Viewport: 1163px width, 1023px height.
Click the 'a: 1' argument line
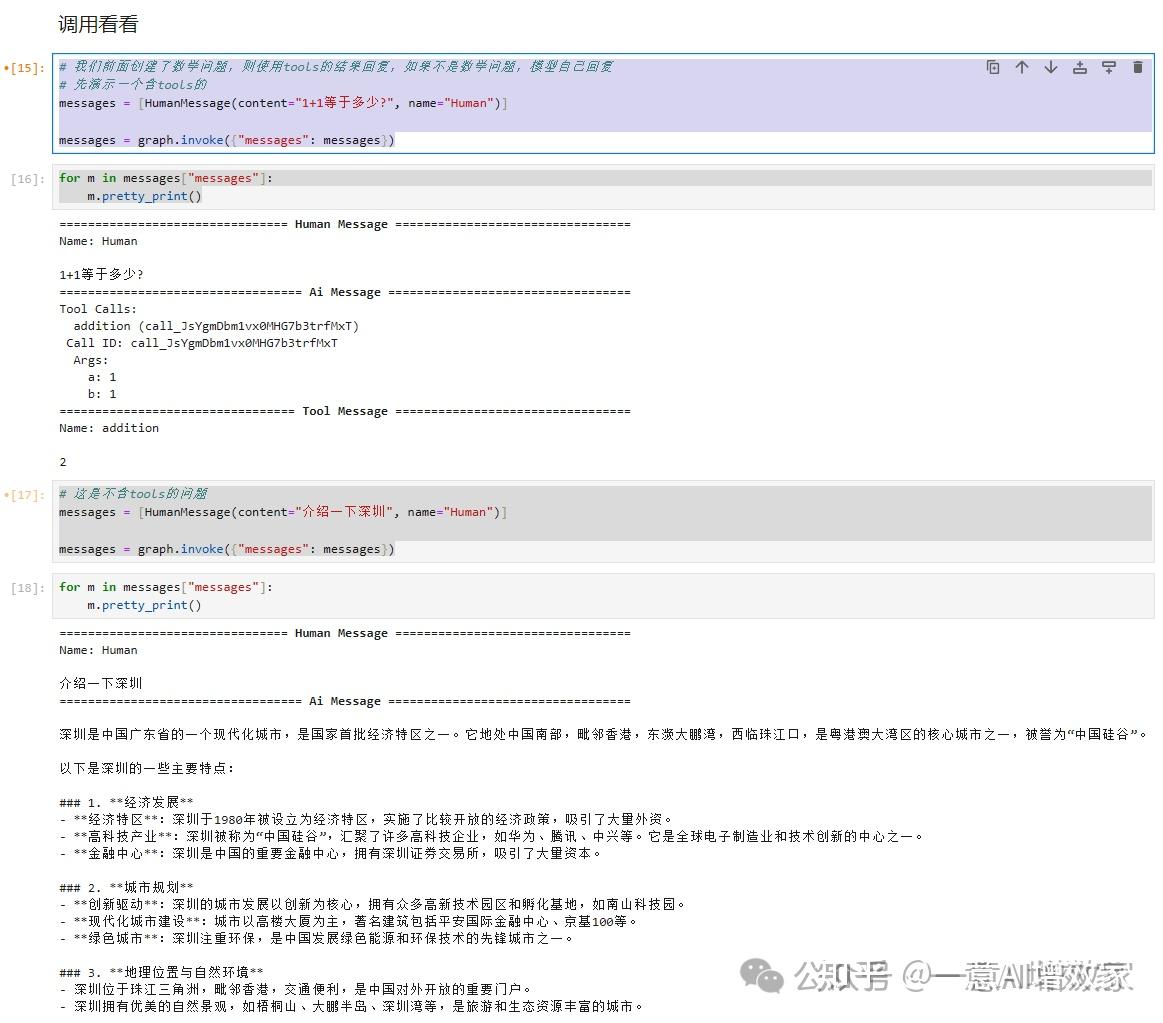tap(102, 377)
